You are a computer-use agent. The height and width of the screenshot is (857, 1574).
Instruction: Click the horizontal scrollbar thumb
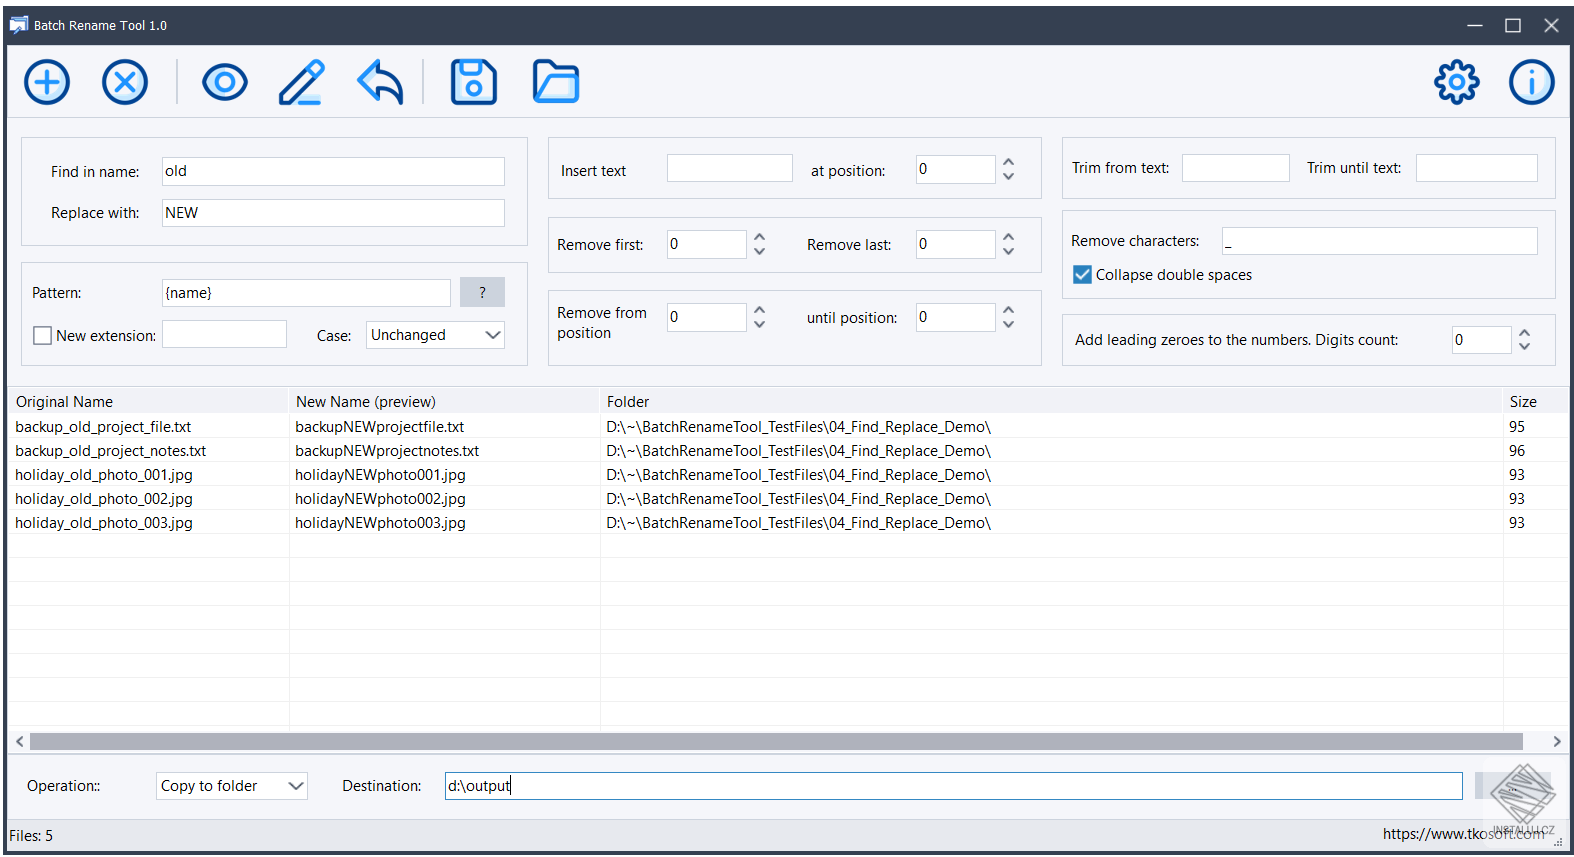click(x=776, y=742)
